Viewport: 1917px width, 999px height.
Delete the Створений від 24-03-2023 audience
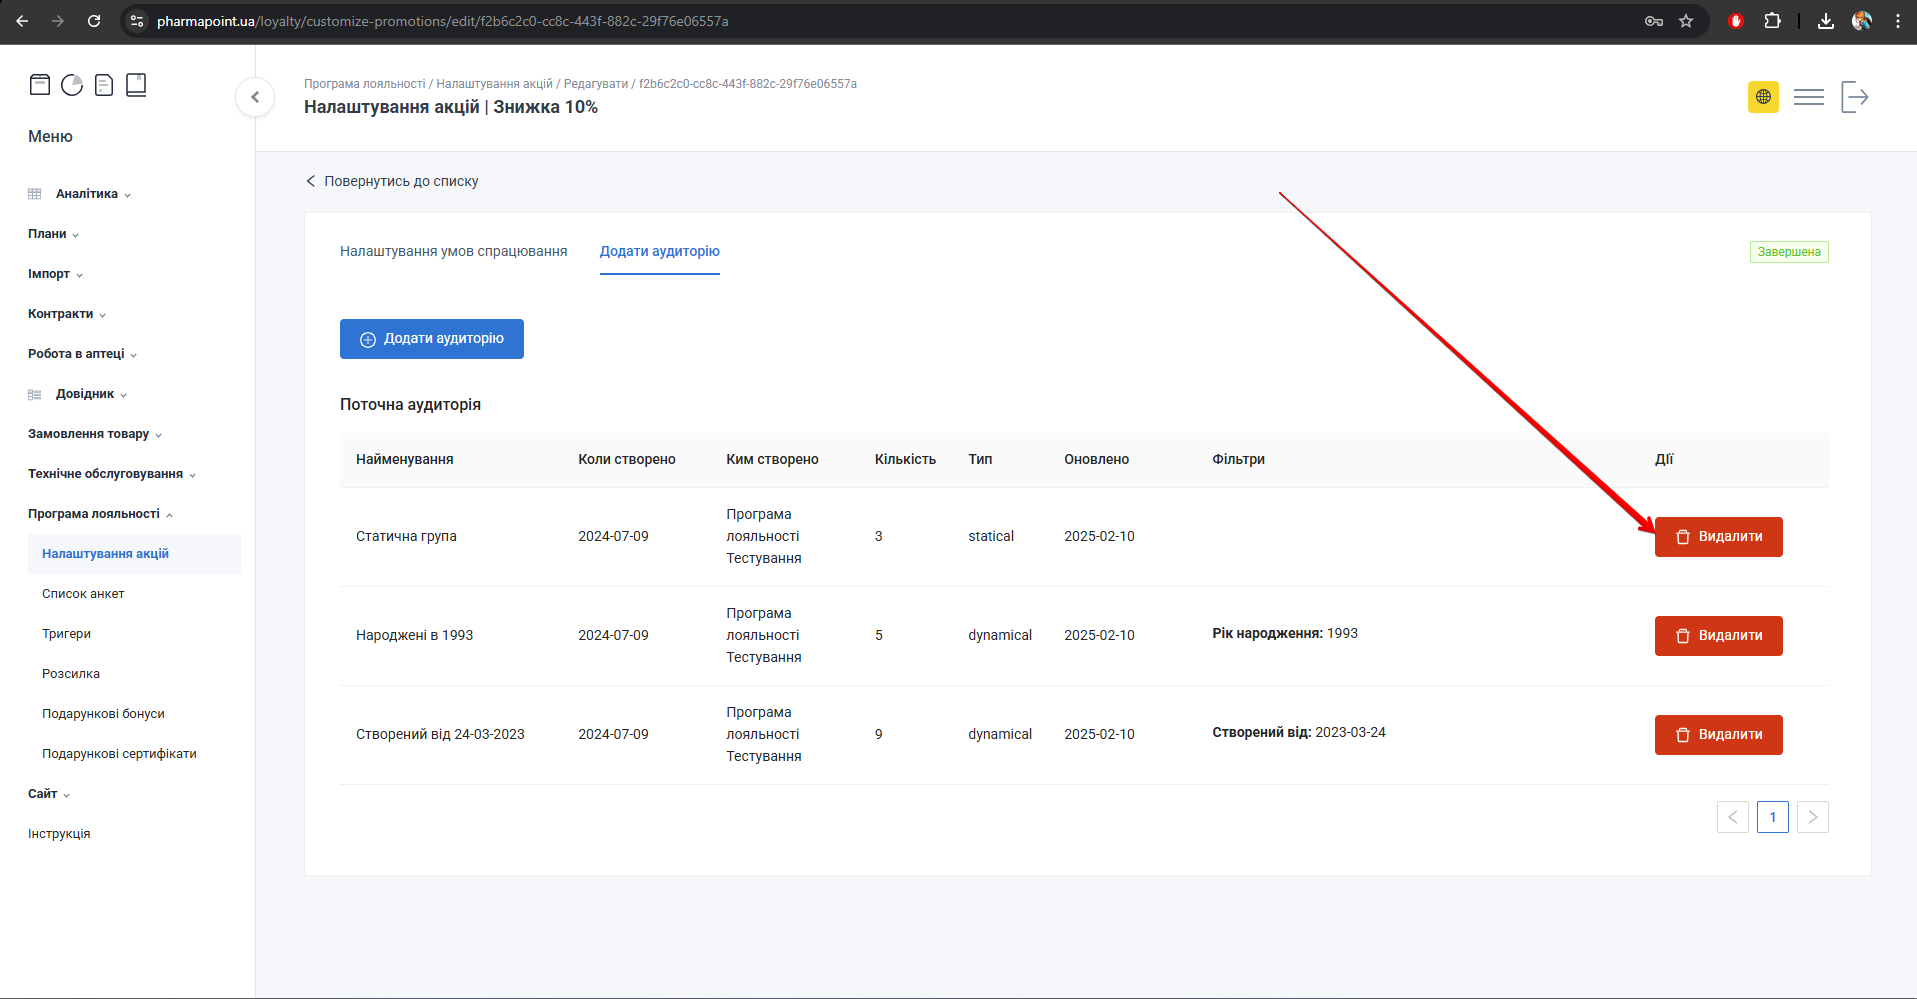(1719, 735)
